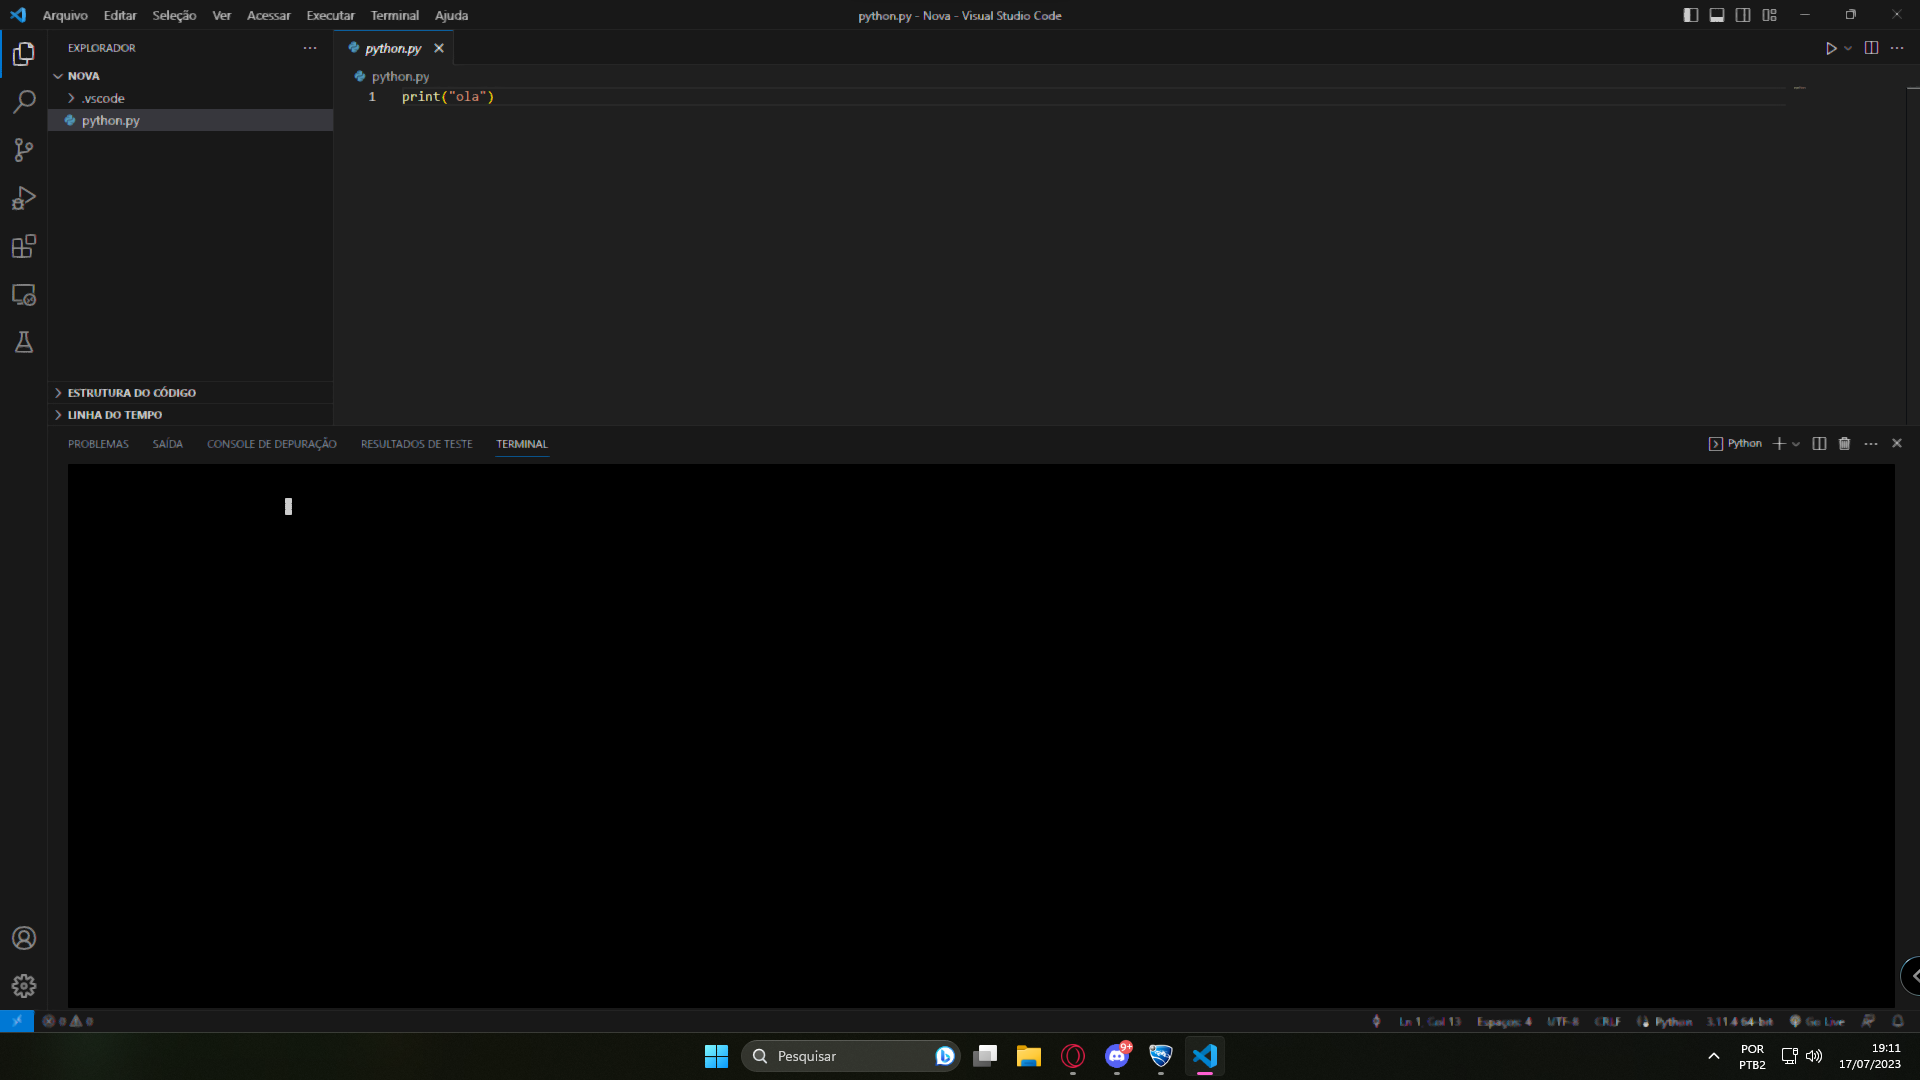Click the remote window indicator in status bar
The image size is (1920, 1080).
click(17, 1021)
